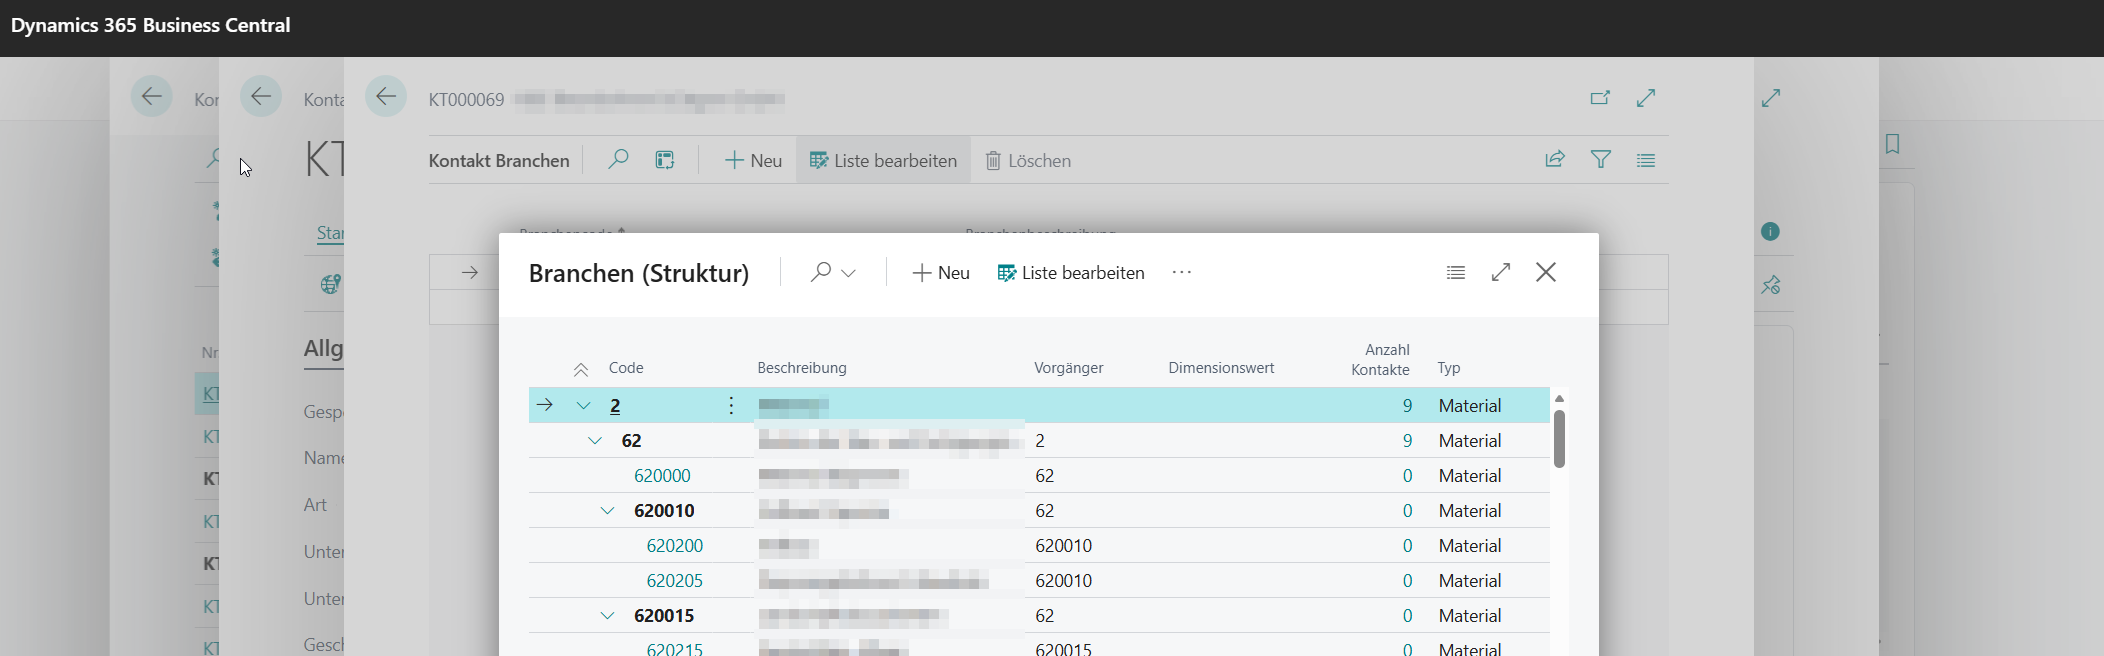Show more options for row 2
Image resolution: width=2104 pixels, height=656 pixels.
coord(731,405)
